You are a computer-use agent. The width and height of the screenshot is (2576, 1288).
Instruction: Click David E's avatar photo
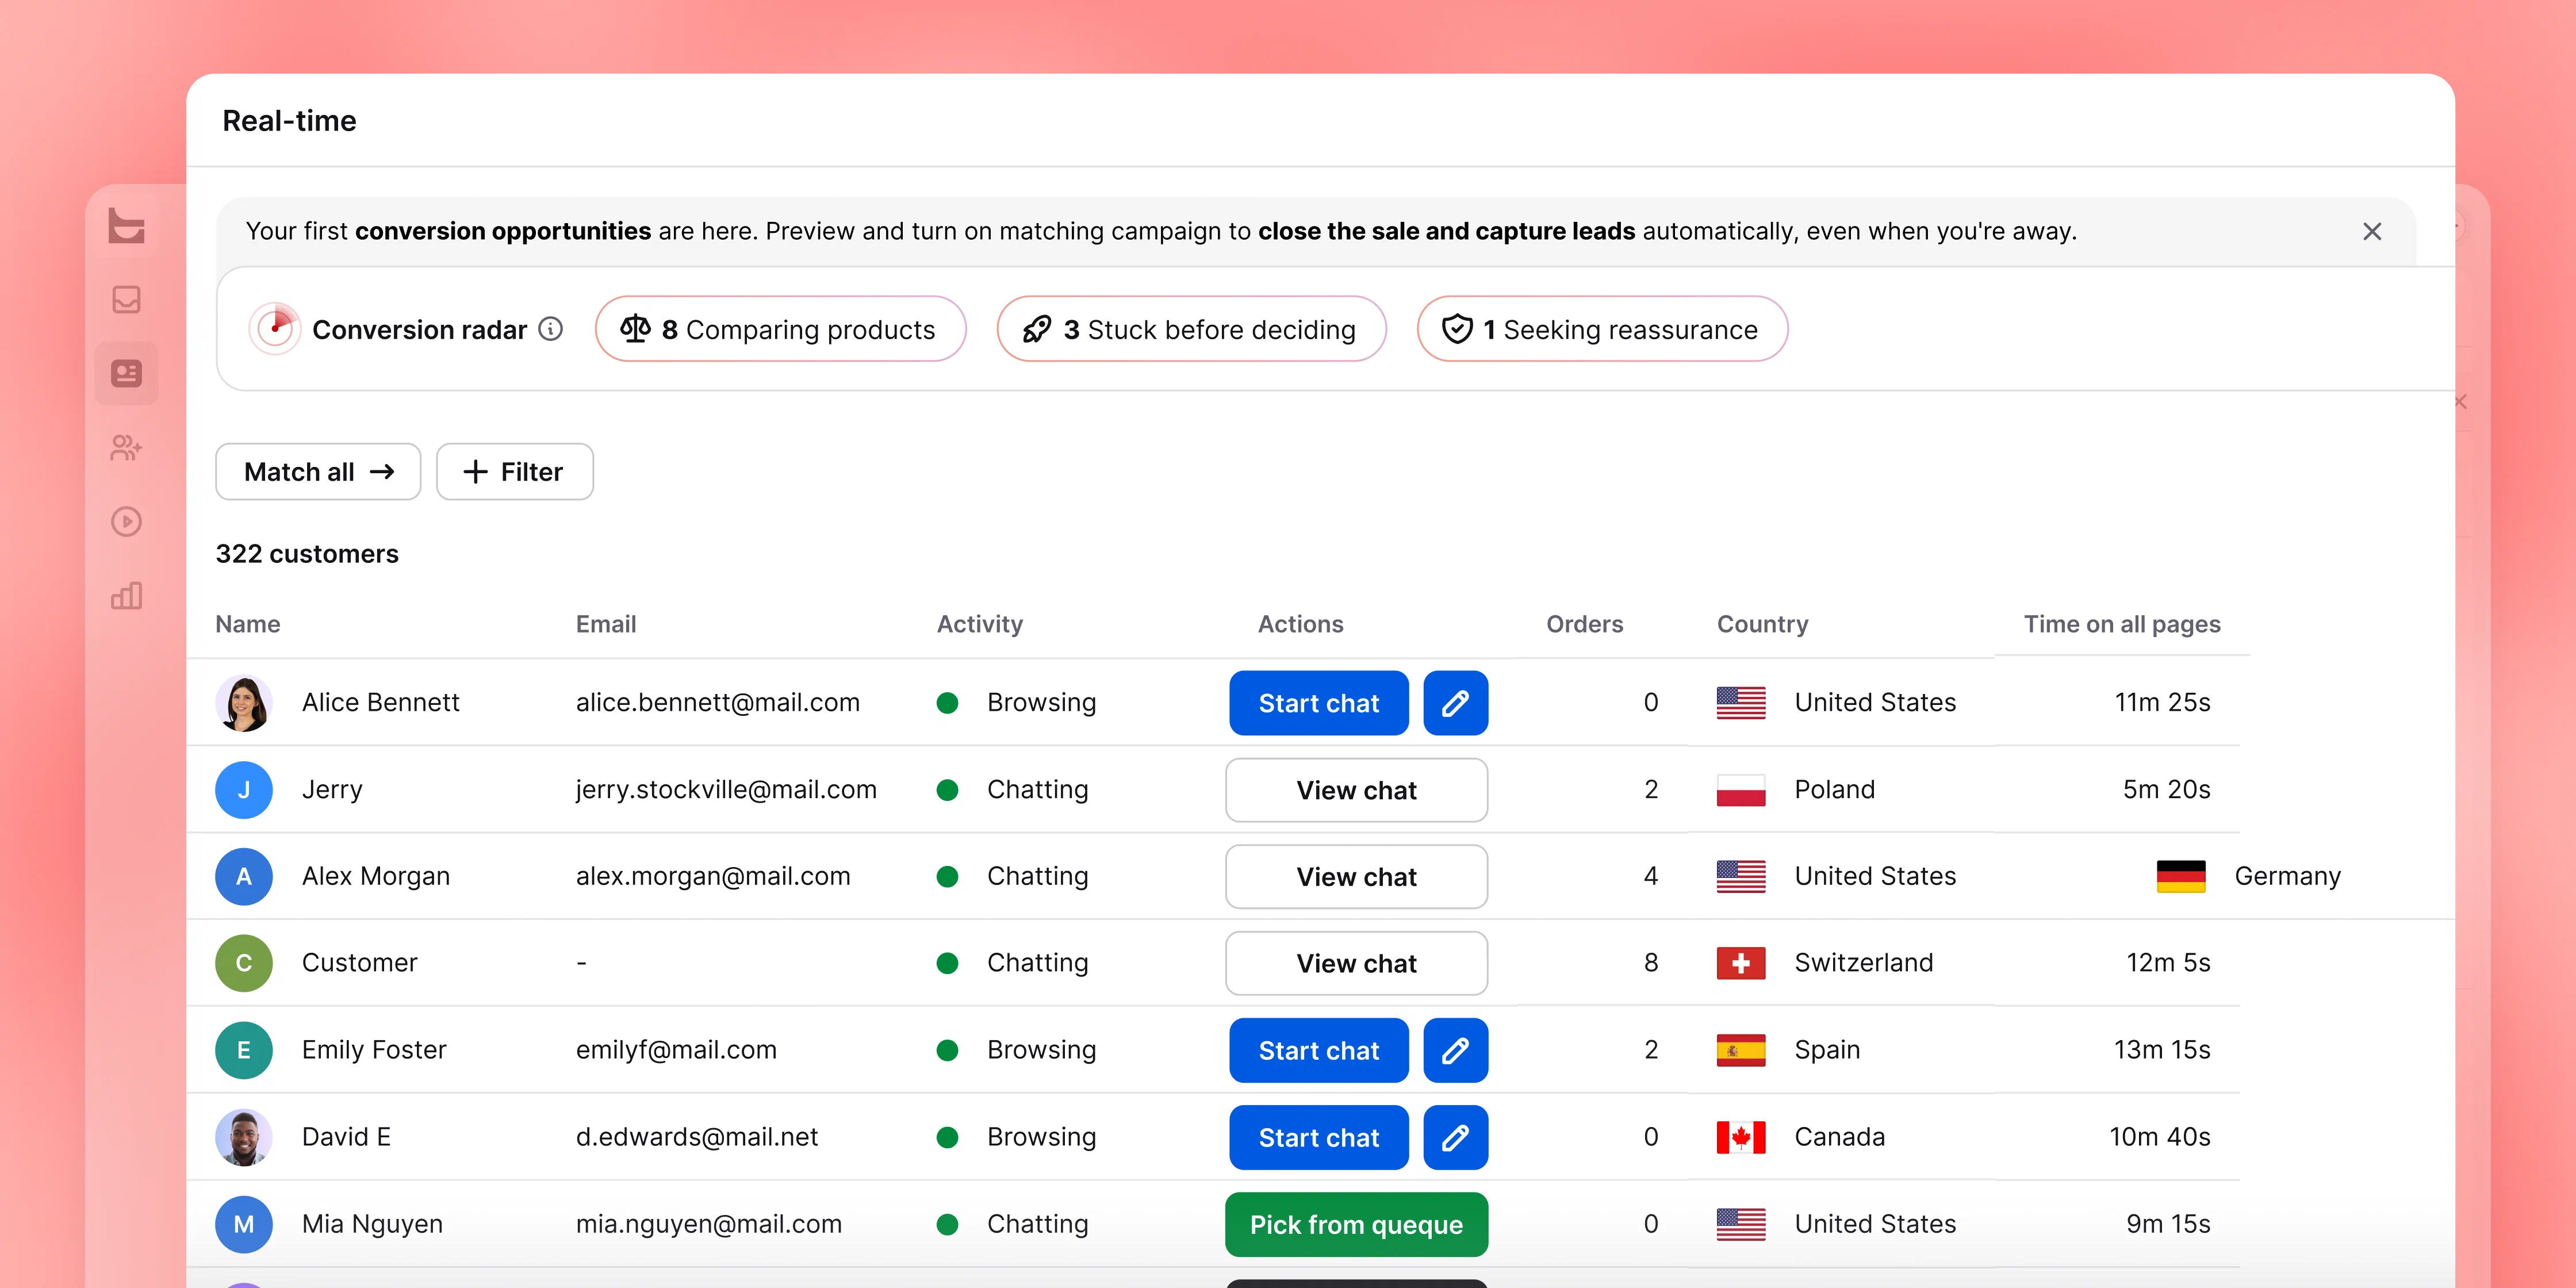pos(244,1137)
